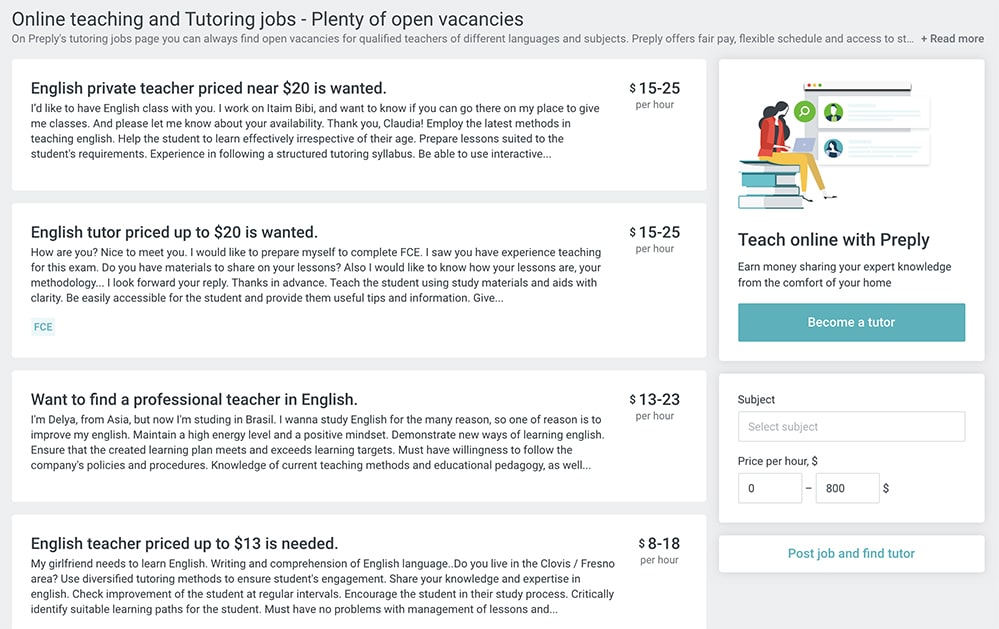Open the "English teacher priced up to $13" job

pyautogui.click(x=184, y=544)
